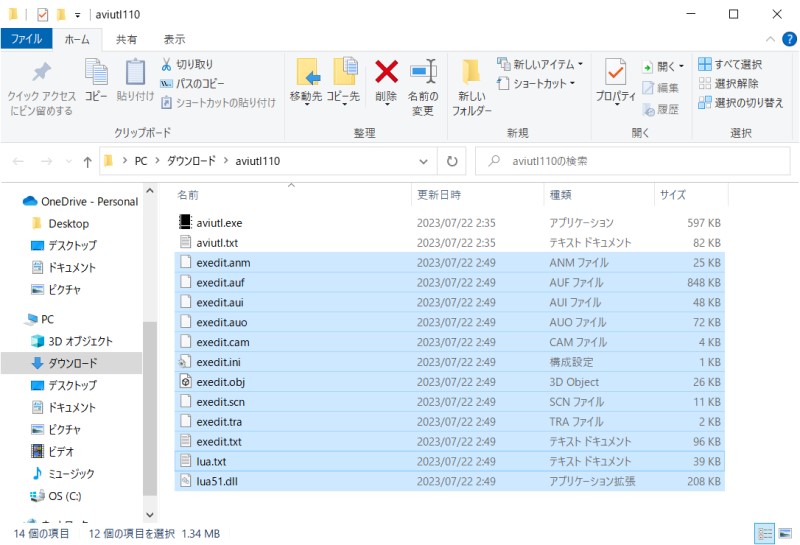Click the プロパティ (Properties) icon
Viewport: 800px width, 545px height.
pos(616,71)
